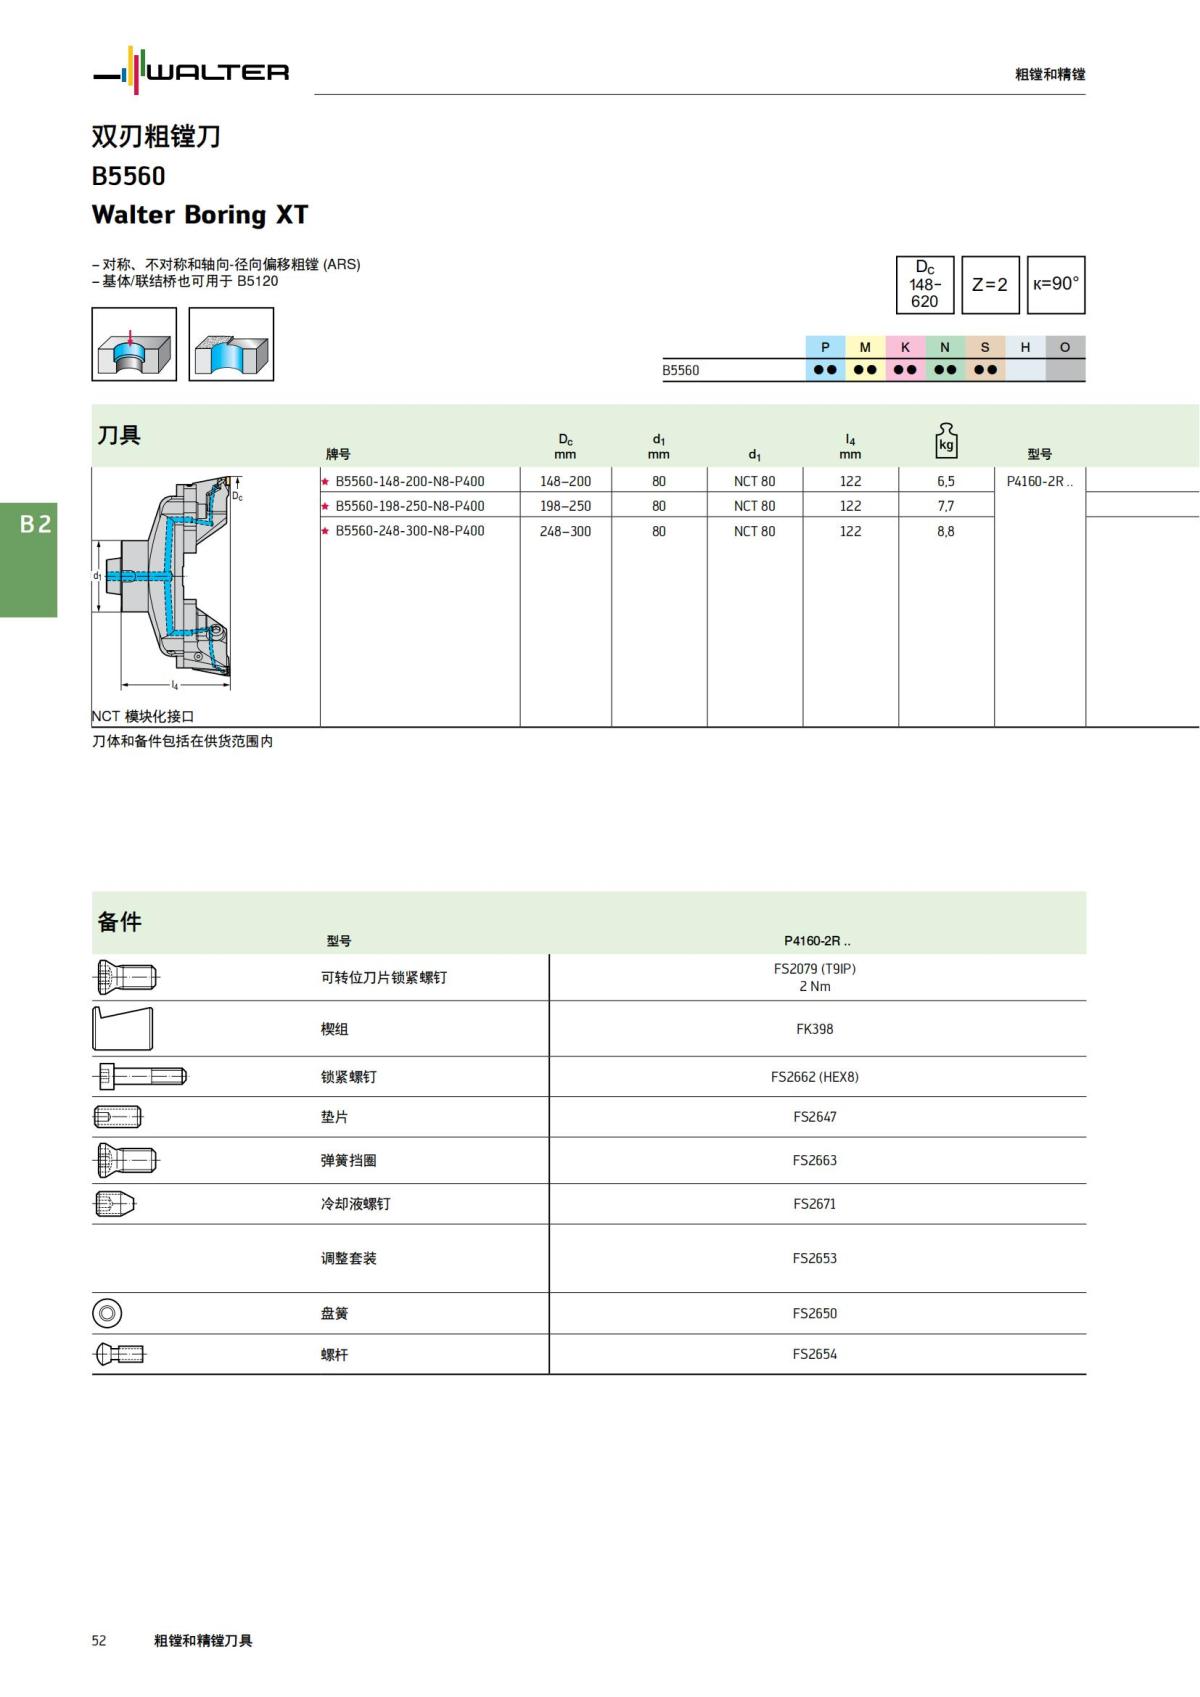1200x1697 pixels.
Task: Click the insert clamping screw icon
Action: coord(125,977)
